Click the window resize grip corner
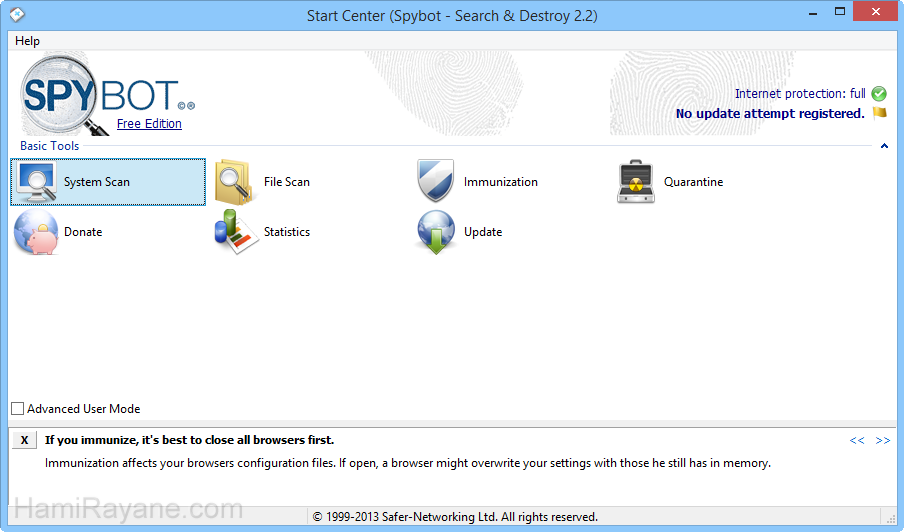 [891, 518]
